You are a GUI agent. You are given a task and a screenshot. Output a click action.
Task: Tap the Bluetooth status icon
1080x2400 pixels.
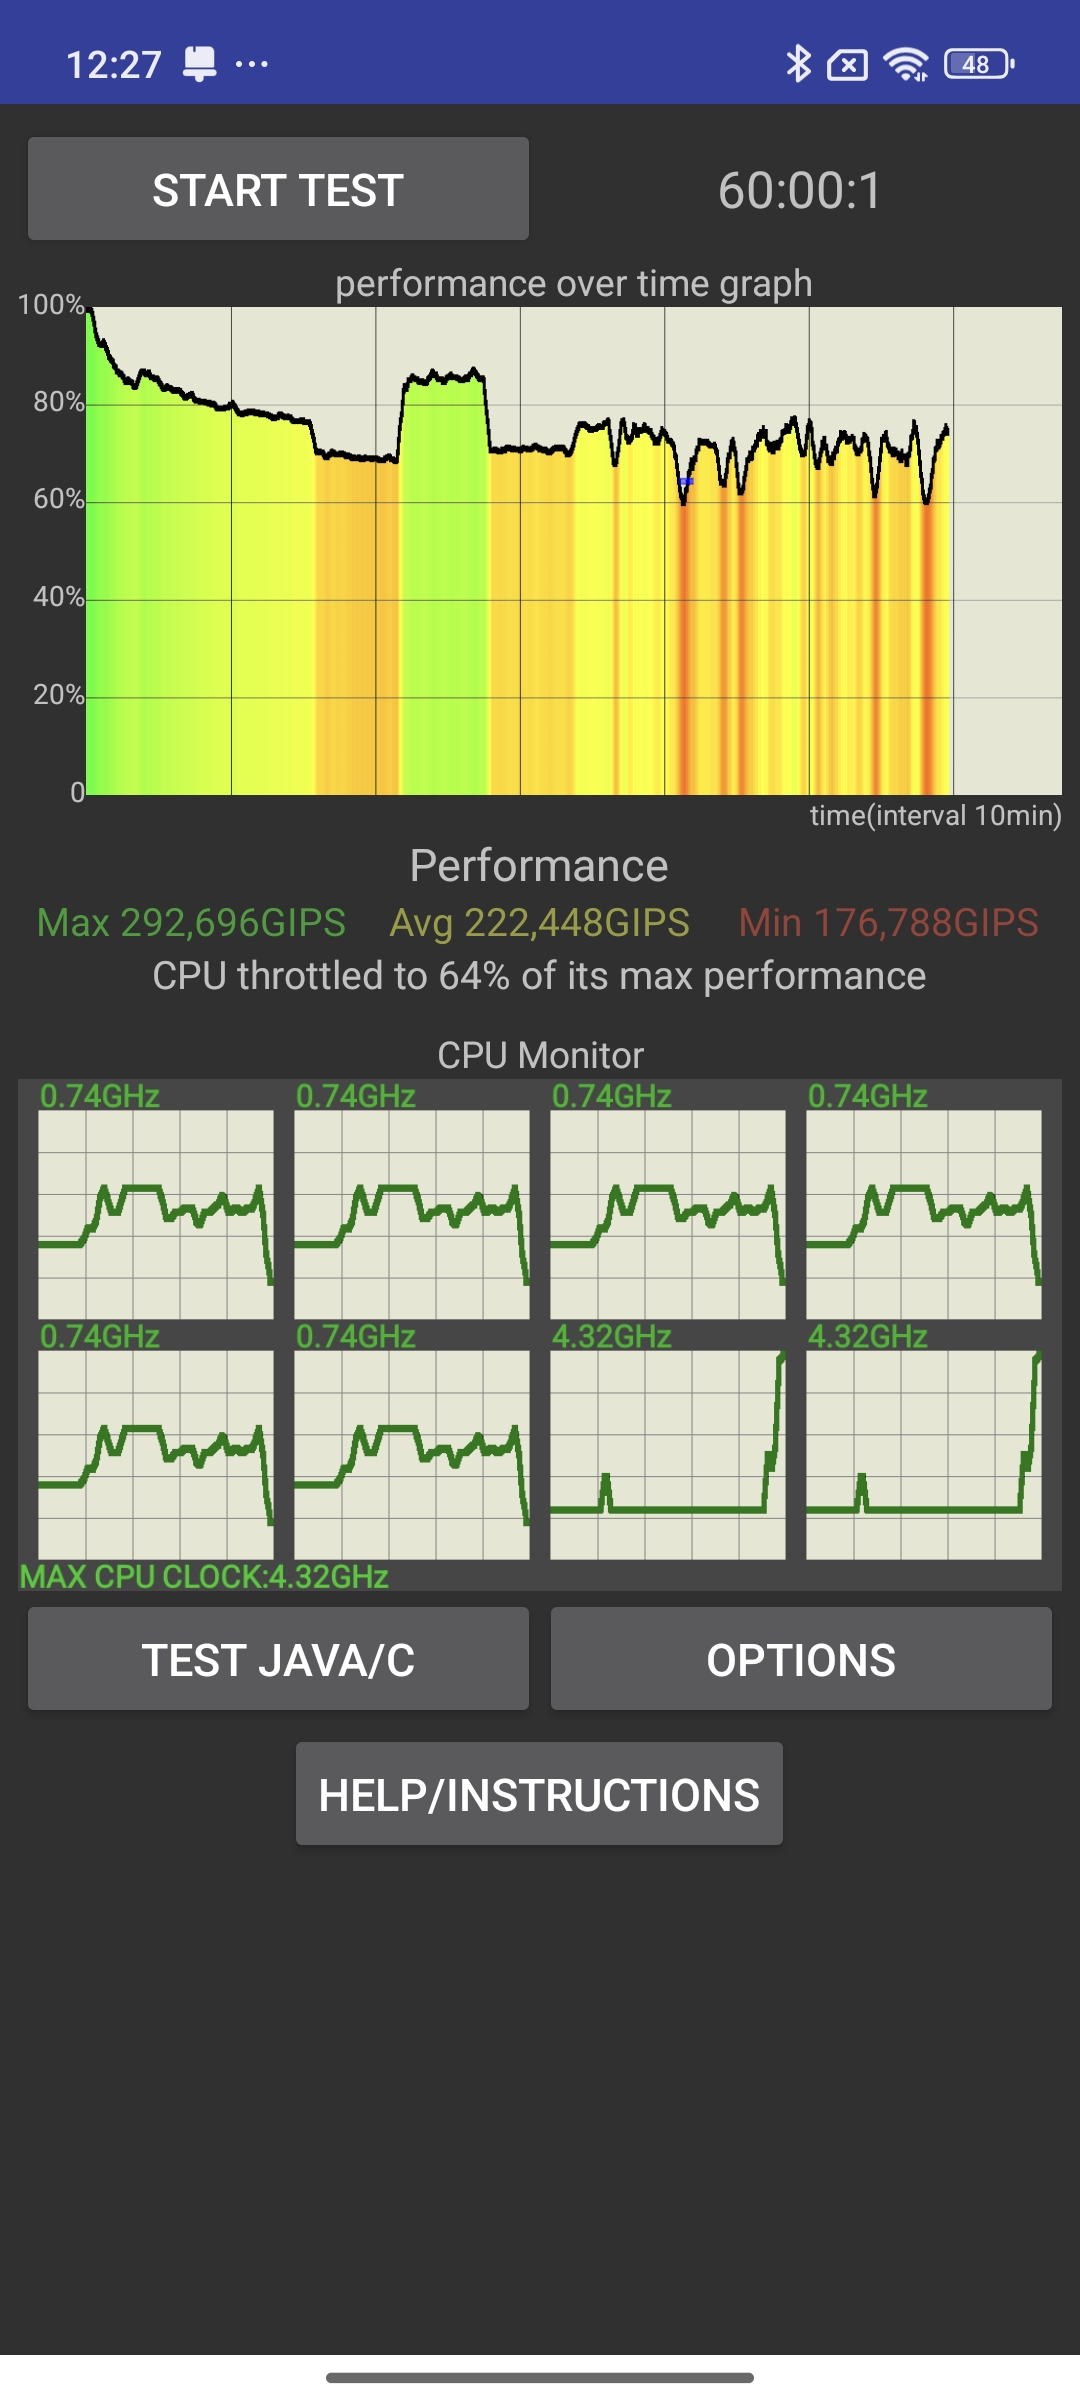[798, 65]
